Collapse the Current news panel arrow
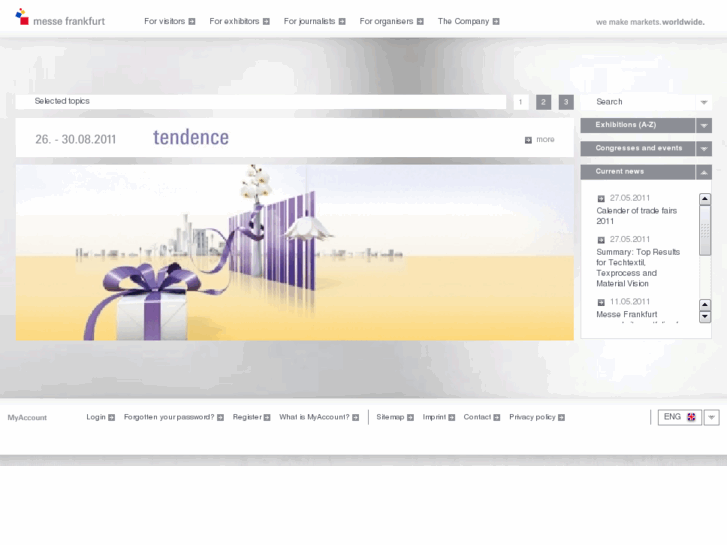727x545 pixels. 704,172
